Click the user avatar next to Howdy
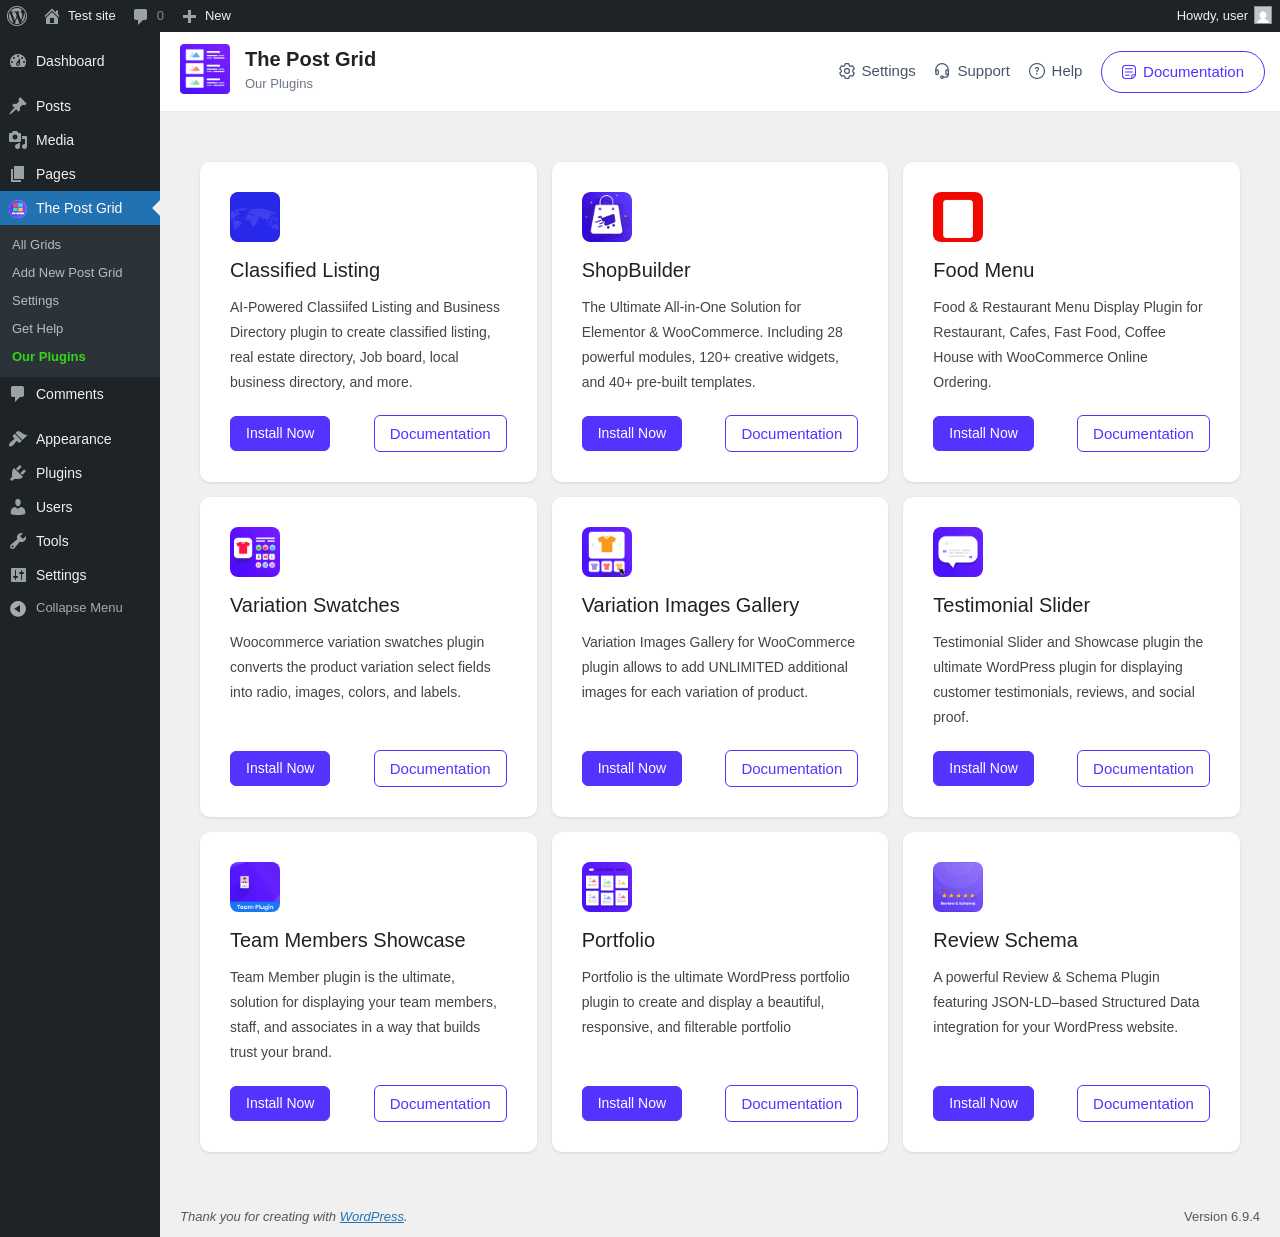Image resolution: width=1280 pixels, height=1237 pixels. point(1263,15)
